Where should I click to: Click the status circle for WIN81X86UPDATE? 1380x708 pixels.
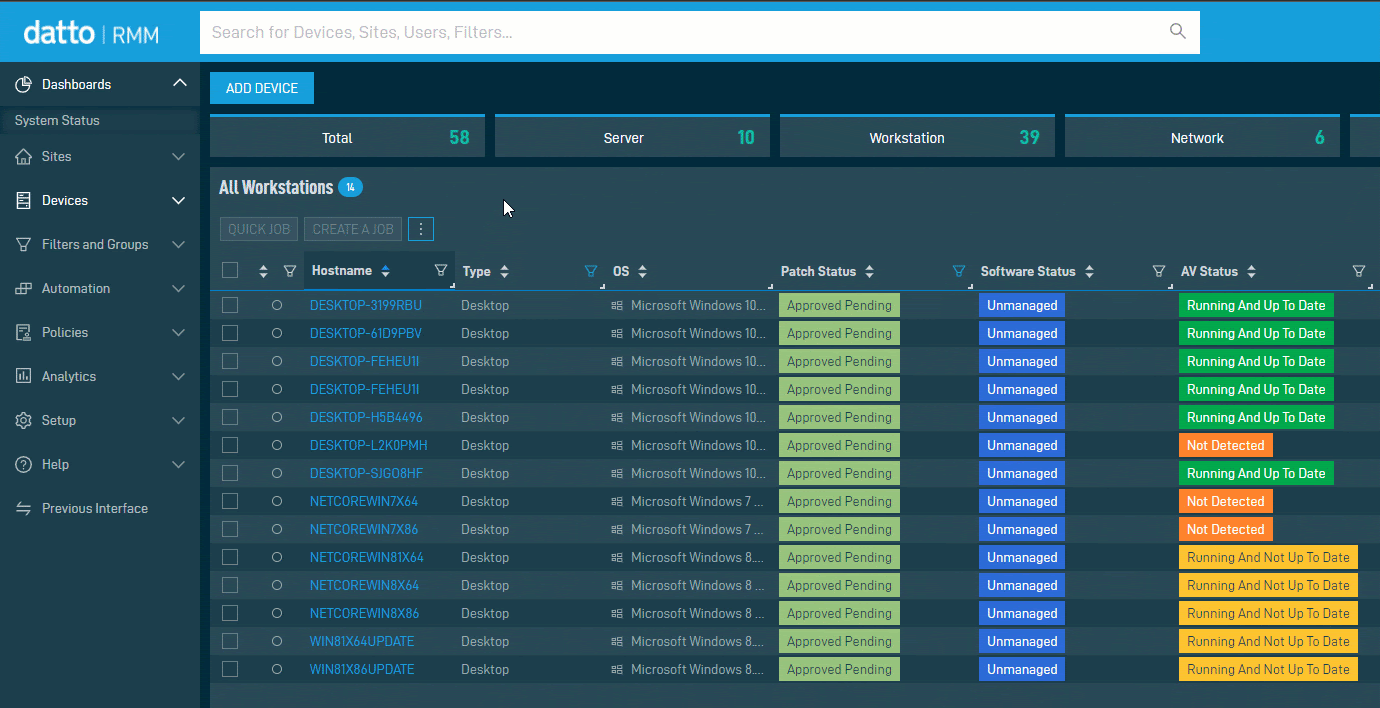[x=277, y=669]
